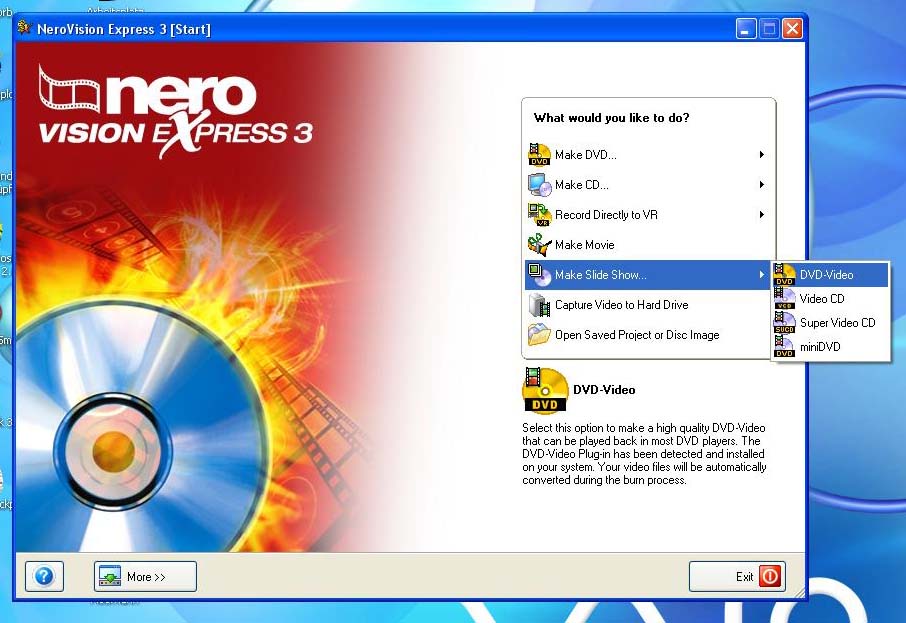Click the Open Saved Project folder icon
The height and width of the screenshot is (623, 906).
point(539,335)
